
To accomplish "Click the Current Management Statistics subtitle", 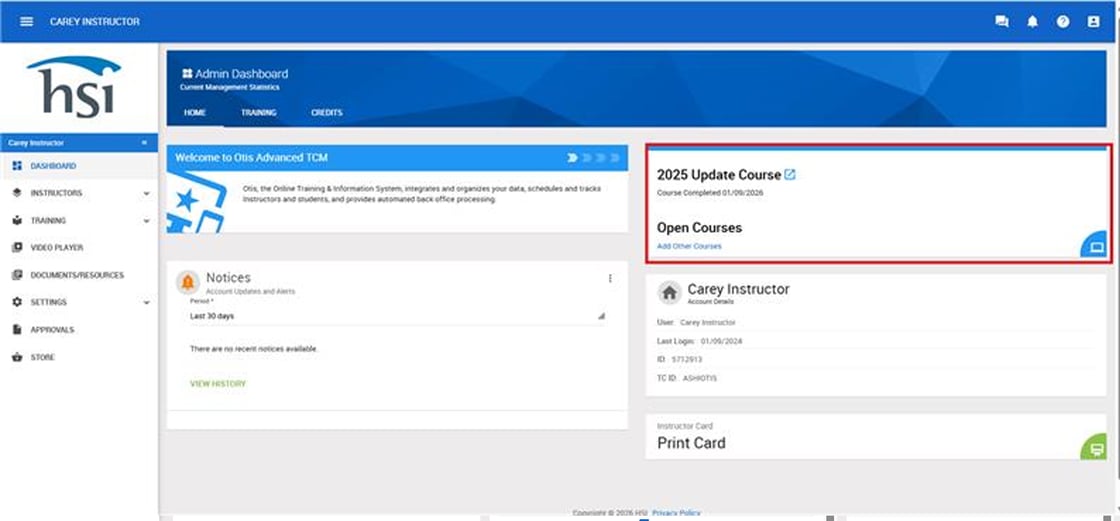I will [x=229, y=87].
